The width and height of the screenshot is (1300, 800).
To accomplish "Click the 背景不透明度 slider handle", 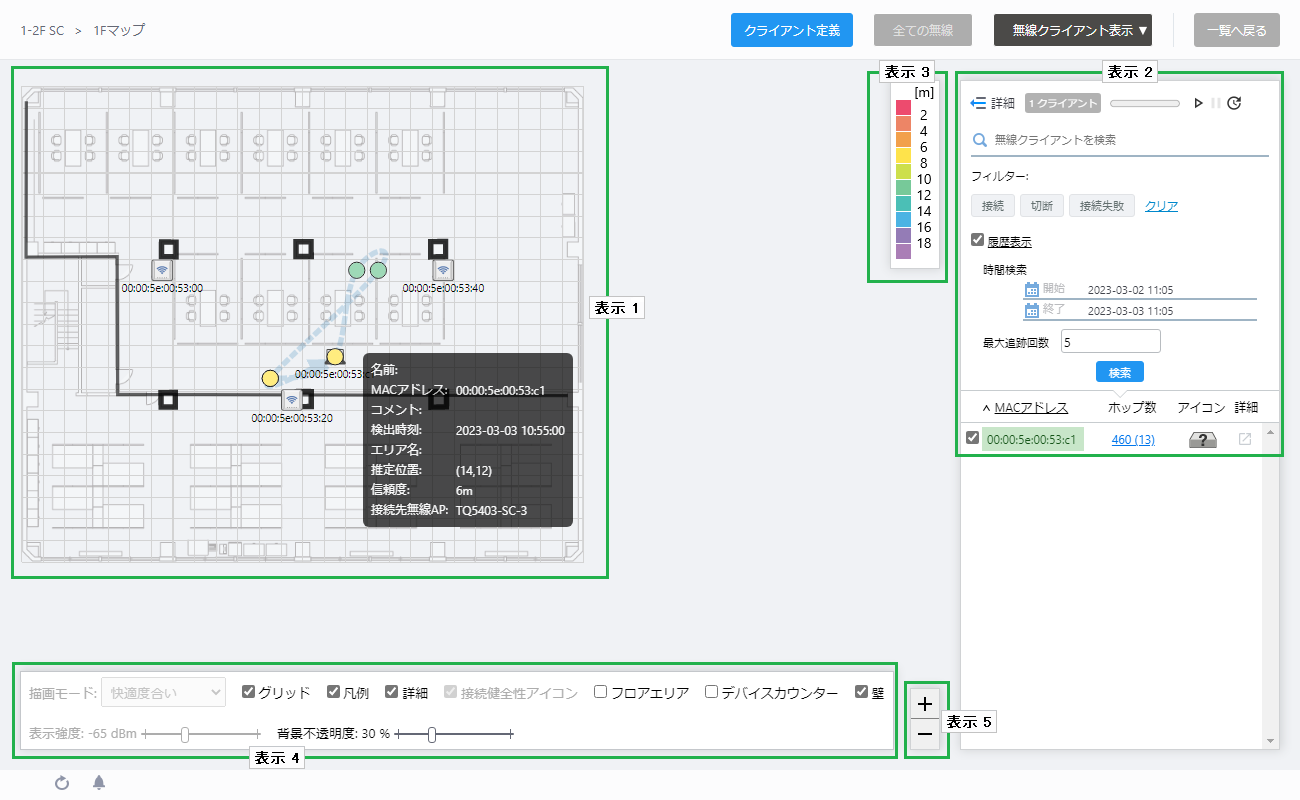I will (432, 735).
